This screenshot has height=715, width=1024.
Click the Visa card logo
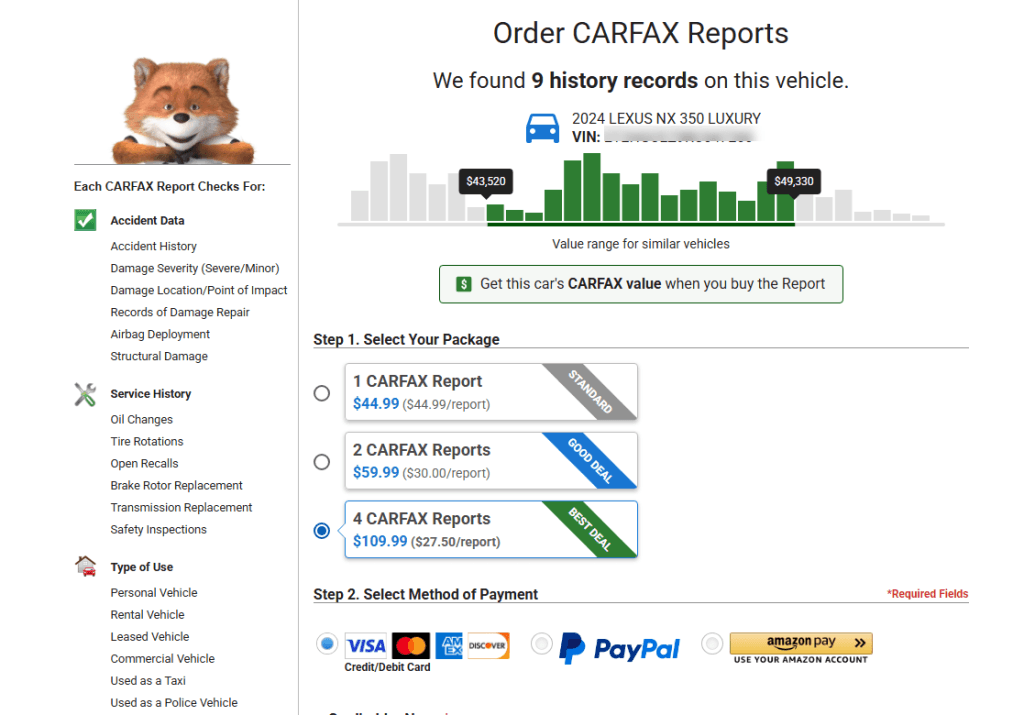(366, 646)
